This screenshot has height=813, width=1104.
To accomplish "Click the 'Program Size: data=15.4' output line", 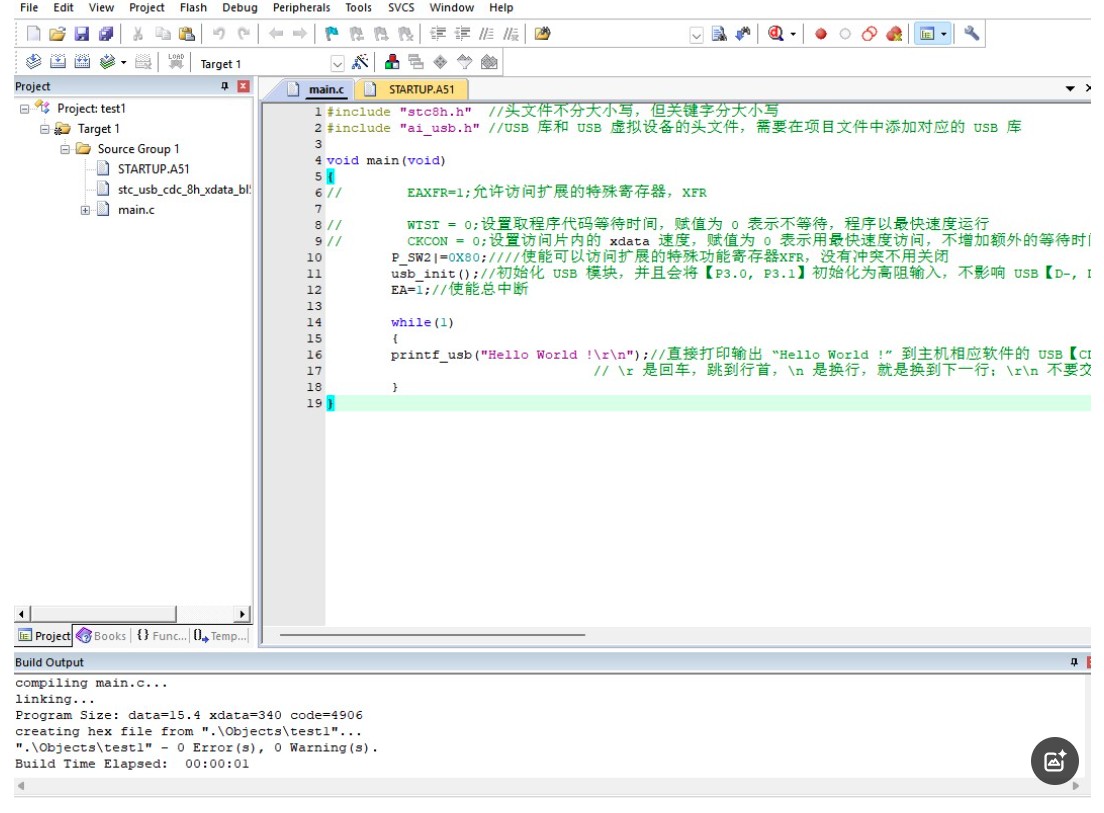I will coord(189,715).
